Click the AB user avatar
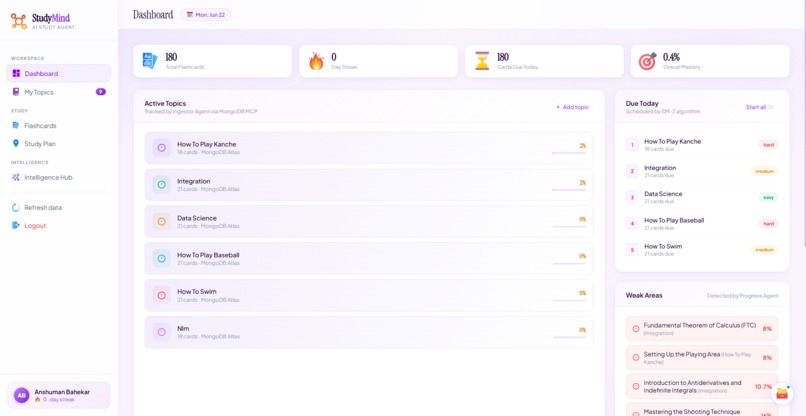 pos(21,395)
